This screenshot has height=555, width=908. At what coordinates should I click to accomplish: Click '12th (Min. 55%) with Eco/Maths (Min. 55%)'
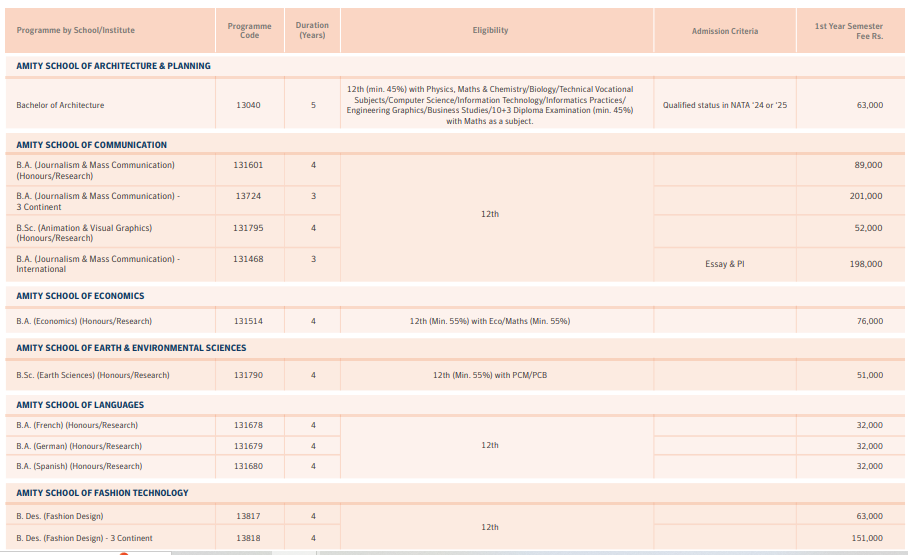click(490, 321)
